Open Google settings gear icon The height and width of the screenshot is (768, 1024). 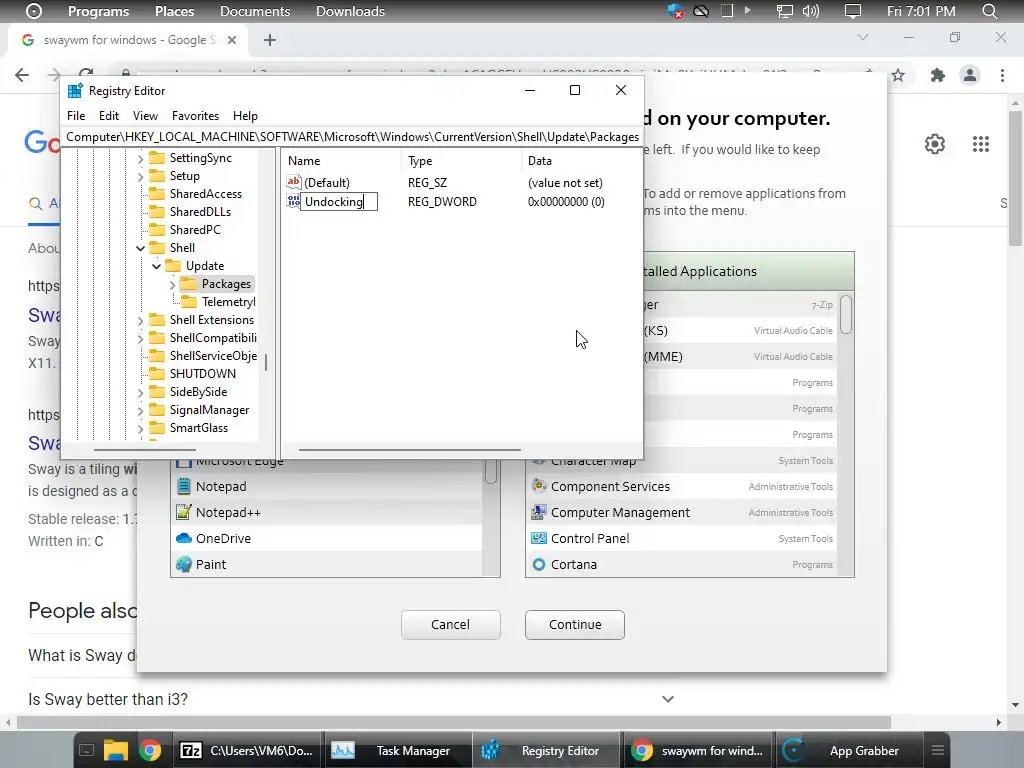935,144
